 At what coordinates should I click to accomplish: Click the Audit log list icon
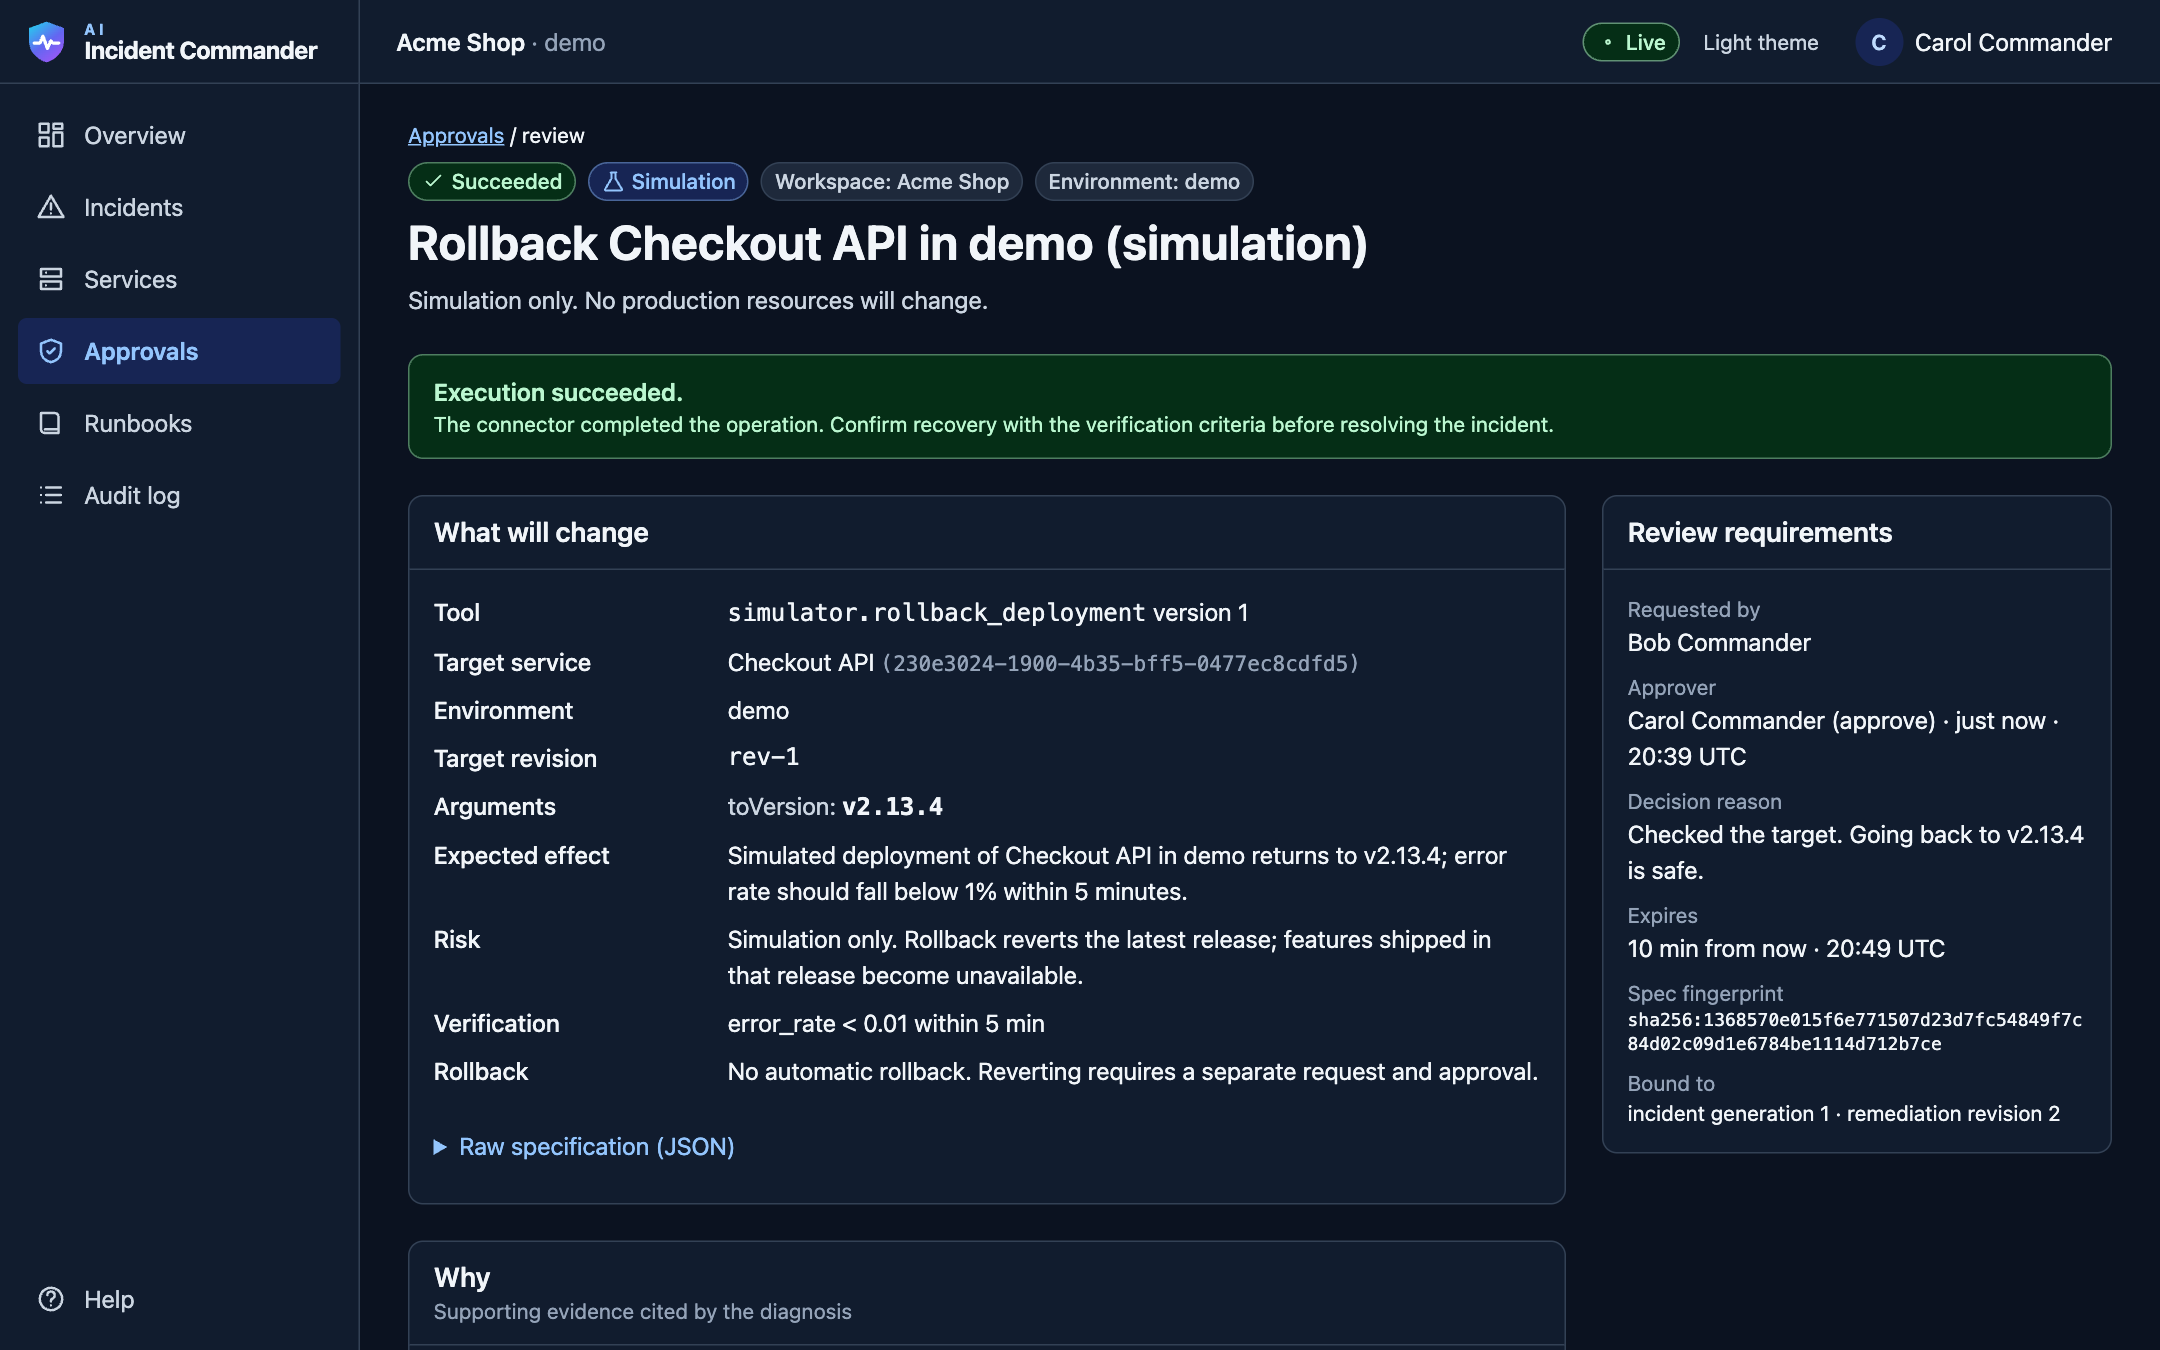pyautogui.click(x=51, y=495)
